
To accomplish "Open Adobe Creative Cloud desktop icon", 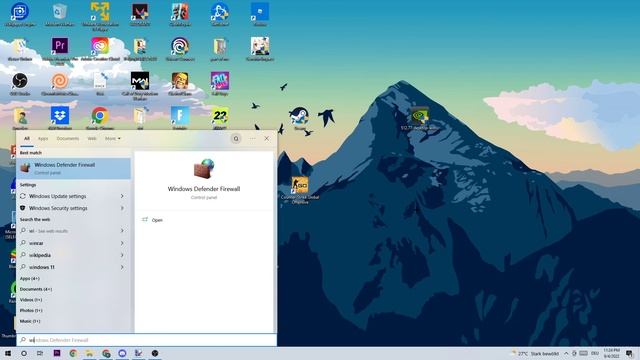I will (x=100, y=47).
